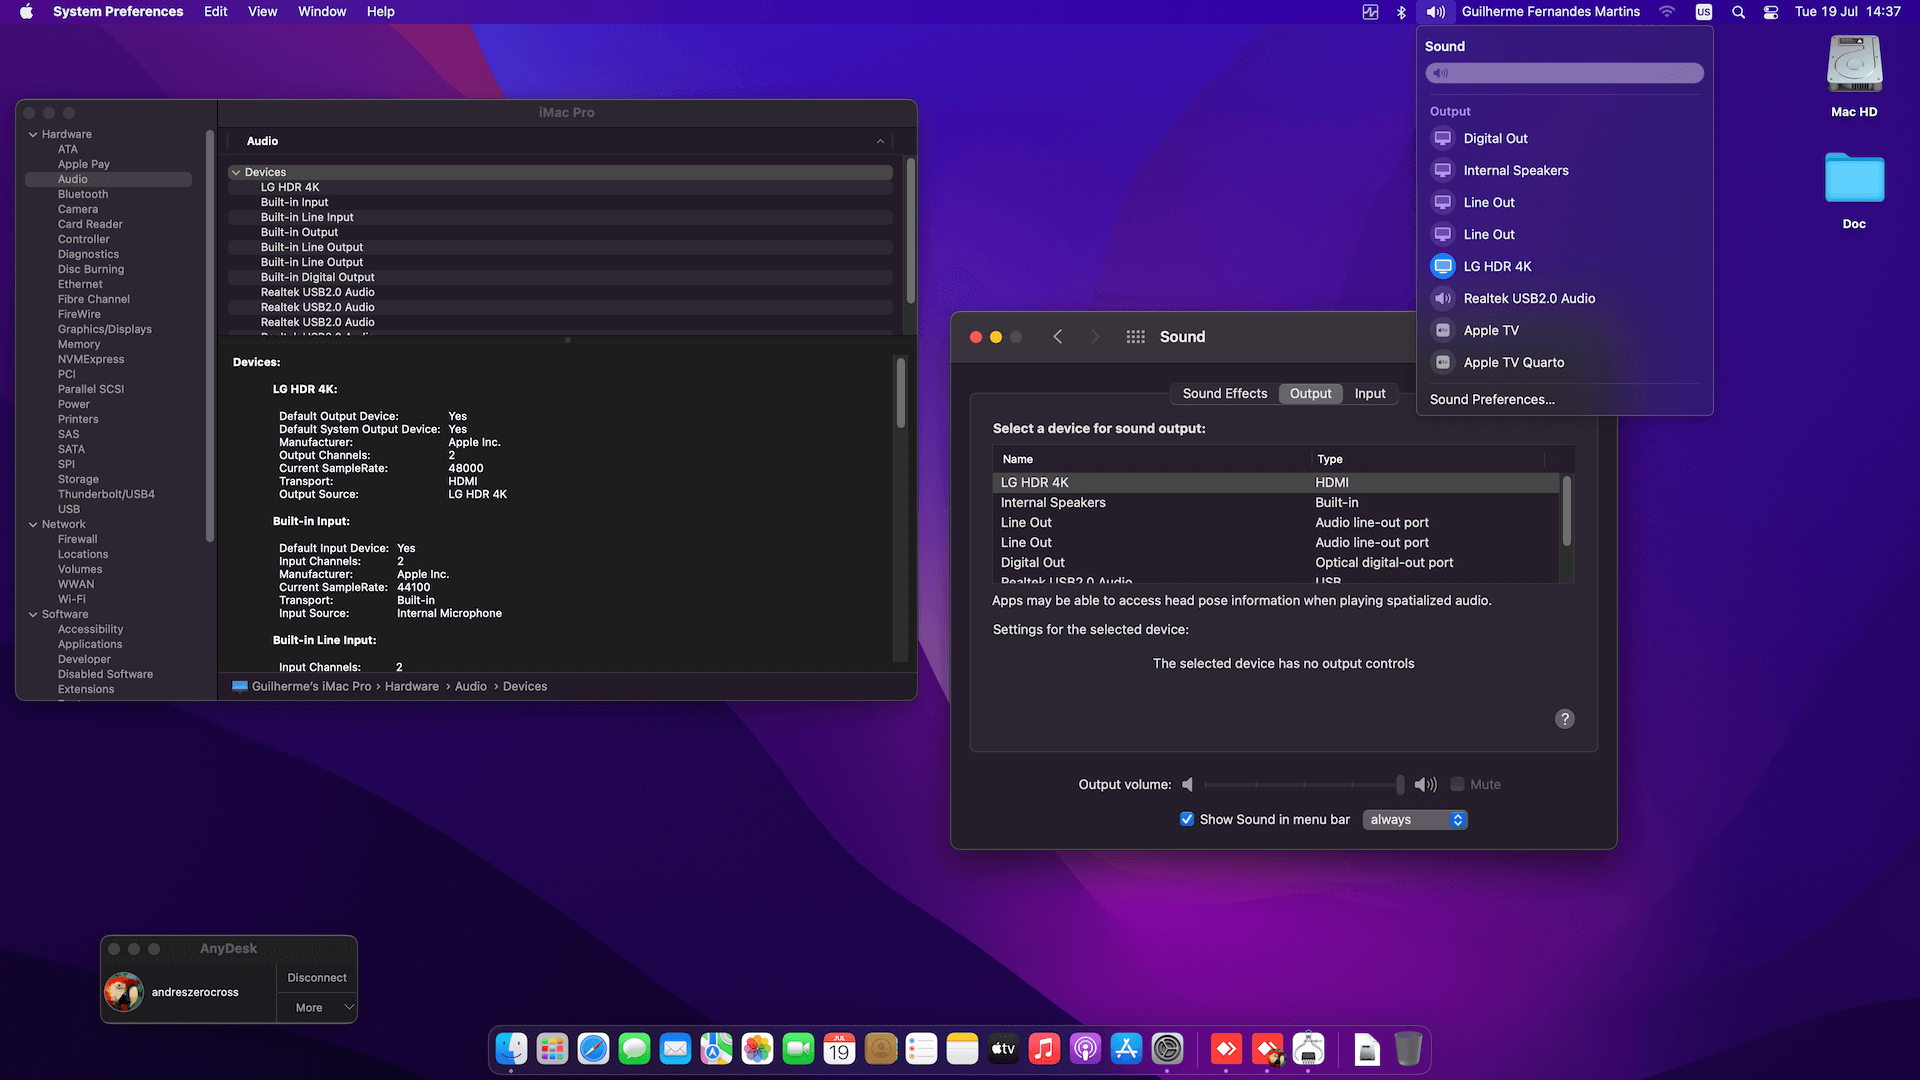Open Reminders from the Dock
The height and width of the screenshot is (1080, 1920).
tap(921, 1048)
